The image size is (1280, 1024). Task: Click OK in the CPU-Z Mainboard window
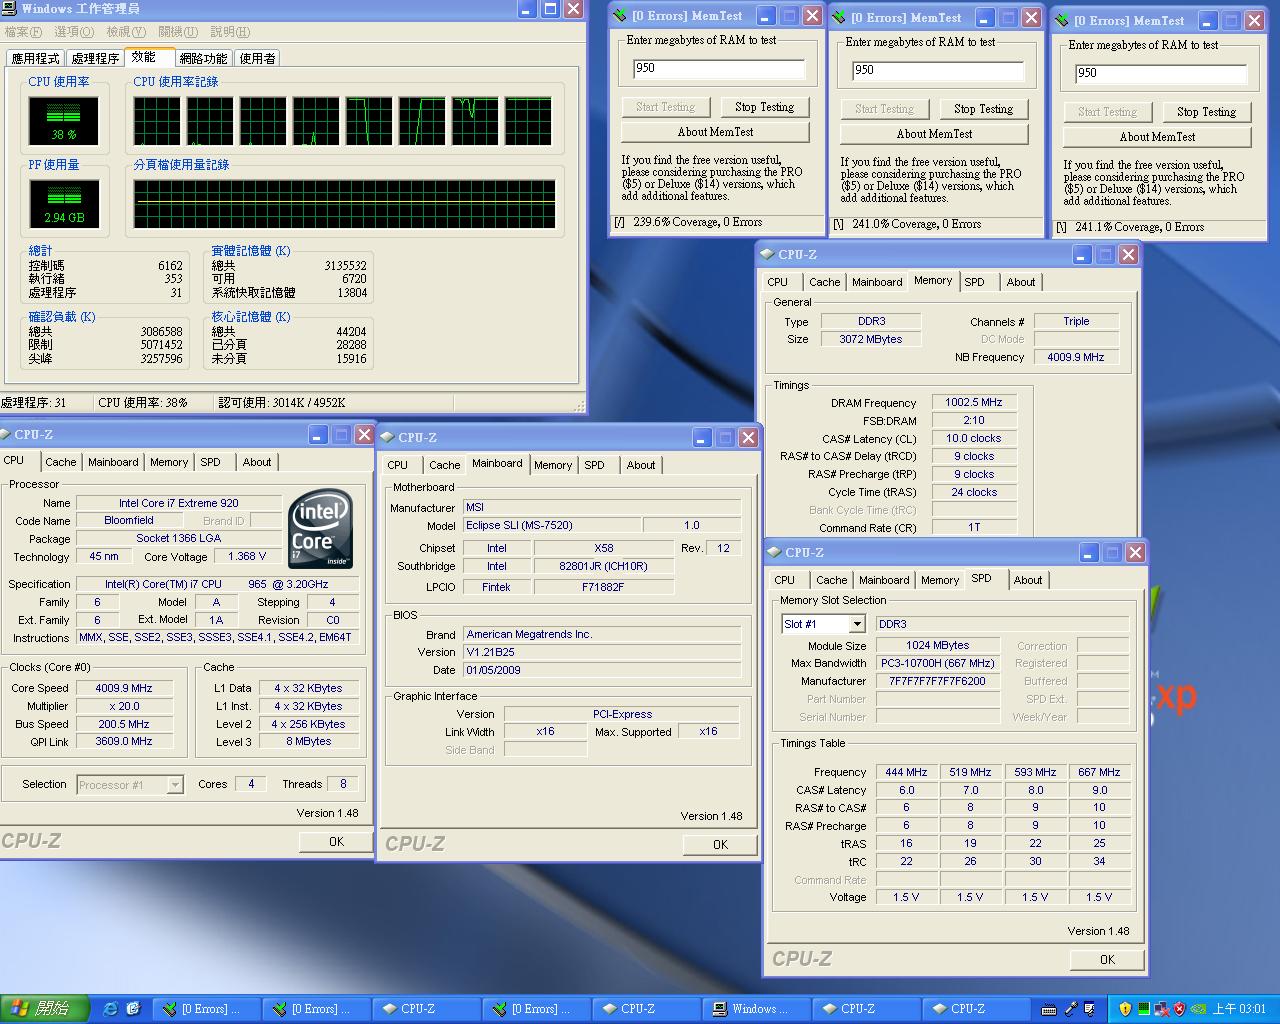(x=720, y=845)
